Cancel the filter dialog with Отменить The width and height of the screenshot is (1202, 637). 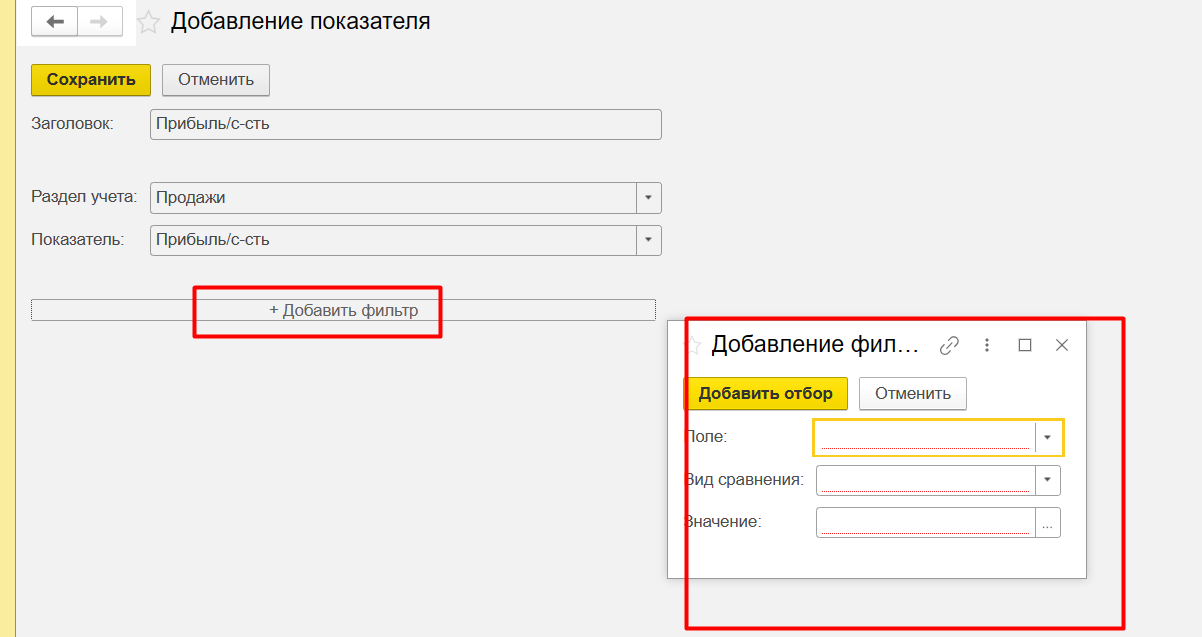(x=912, y=393)
